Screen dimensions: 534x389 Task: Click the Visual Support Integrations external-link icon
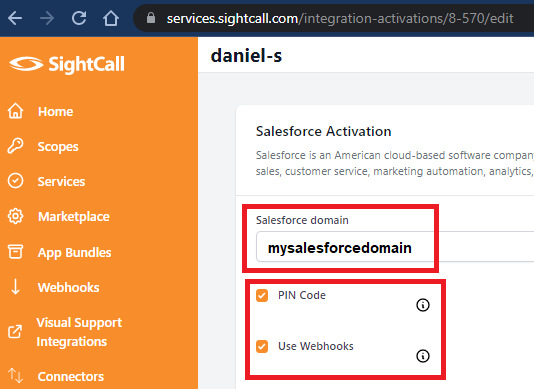click(x=15, y=331)
